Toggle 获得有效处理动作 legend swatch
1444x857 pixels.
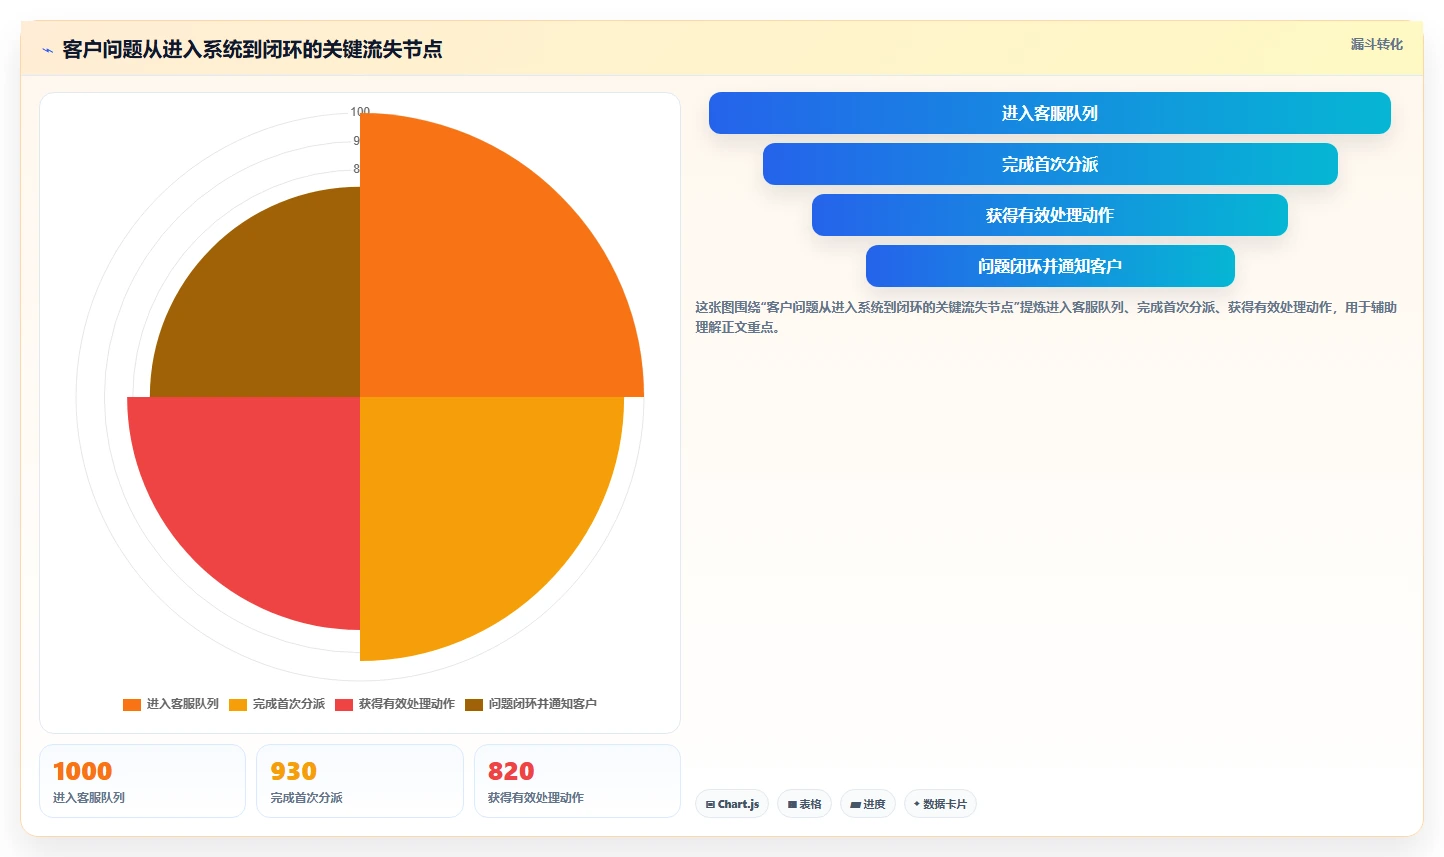344,704
